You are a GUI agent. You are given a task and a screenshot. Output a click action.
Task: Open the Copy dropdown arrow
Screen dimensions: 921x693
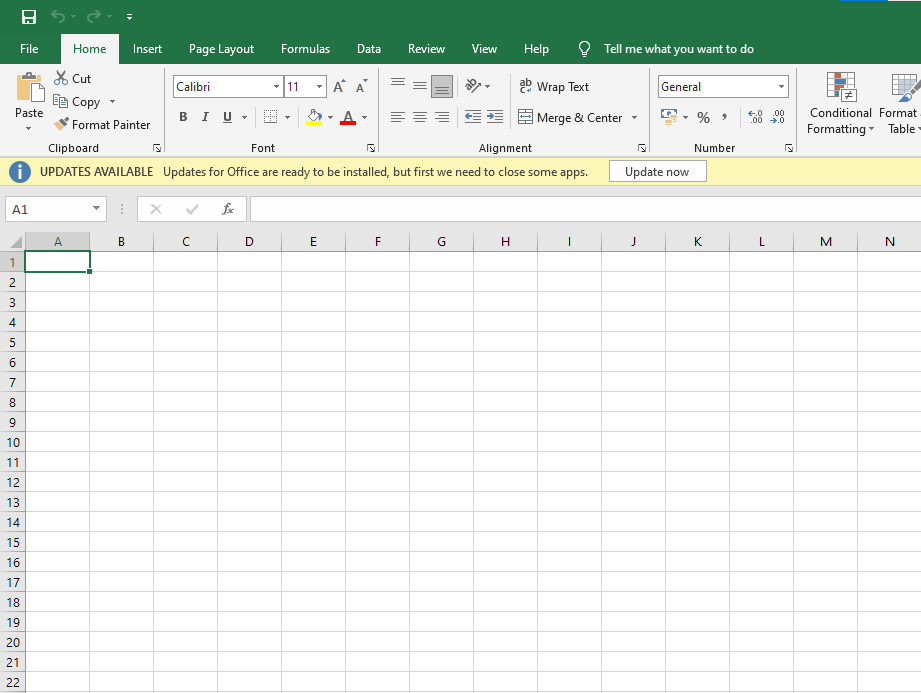coord(112,102)
